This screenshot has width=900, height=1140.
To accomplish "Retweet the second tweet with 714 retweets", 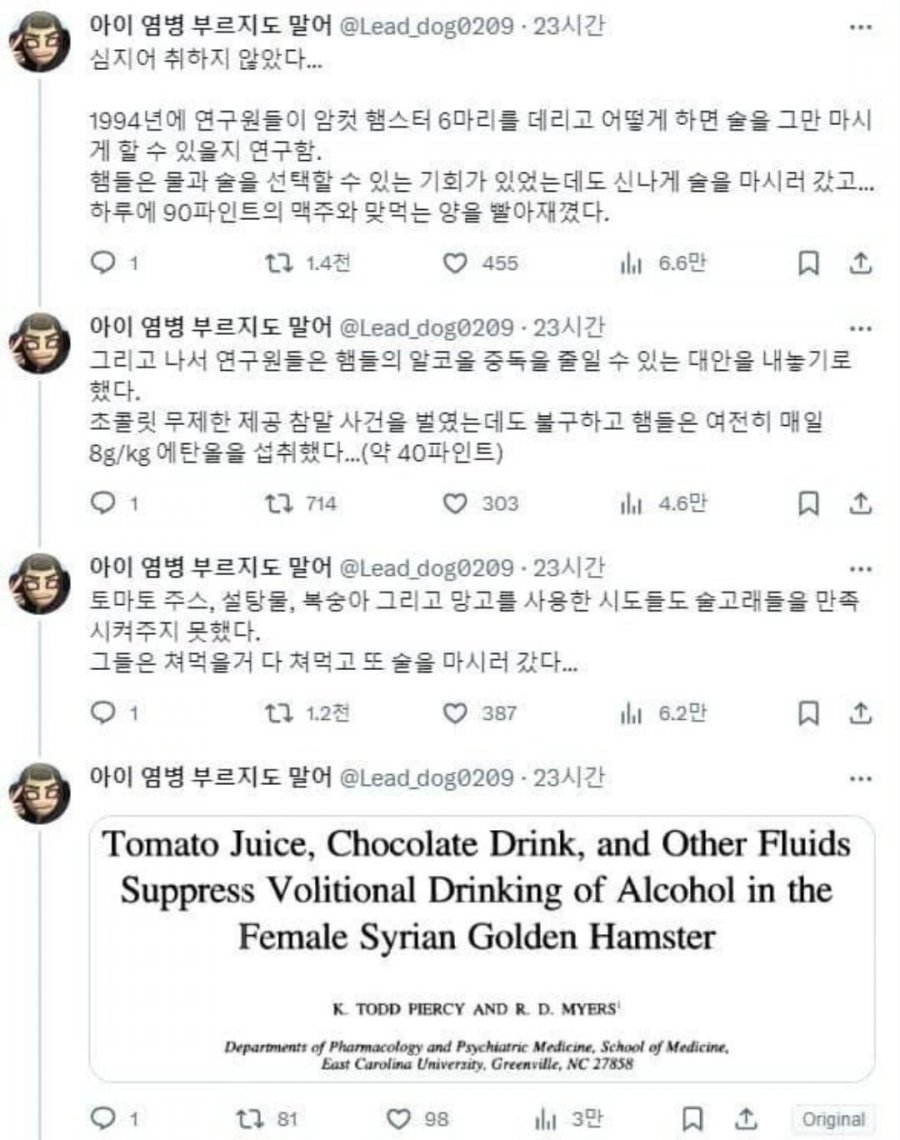I will (x=275, y=503).
